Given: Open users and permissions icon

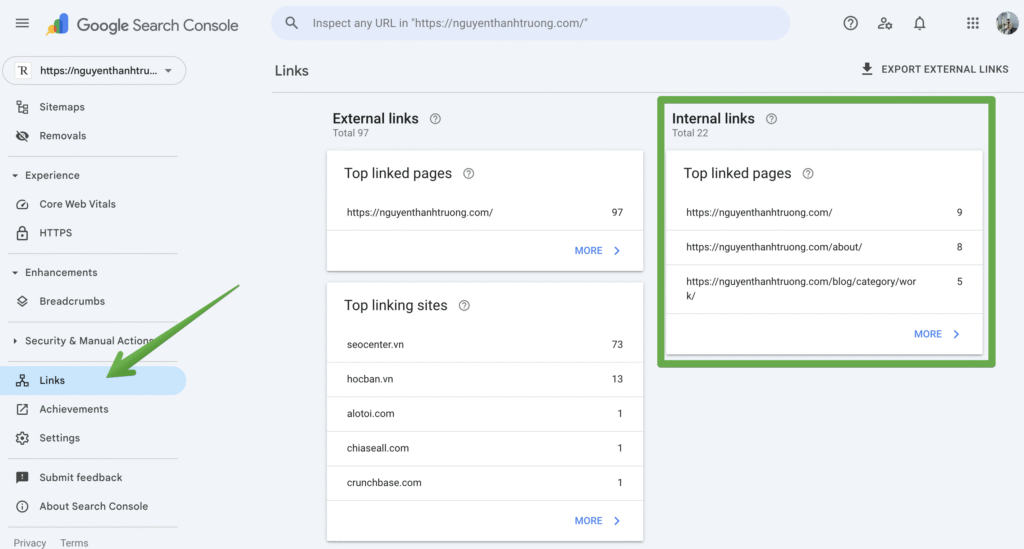Looking at the screenshot, I should (x=885, y=23).
